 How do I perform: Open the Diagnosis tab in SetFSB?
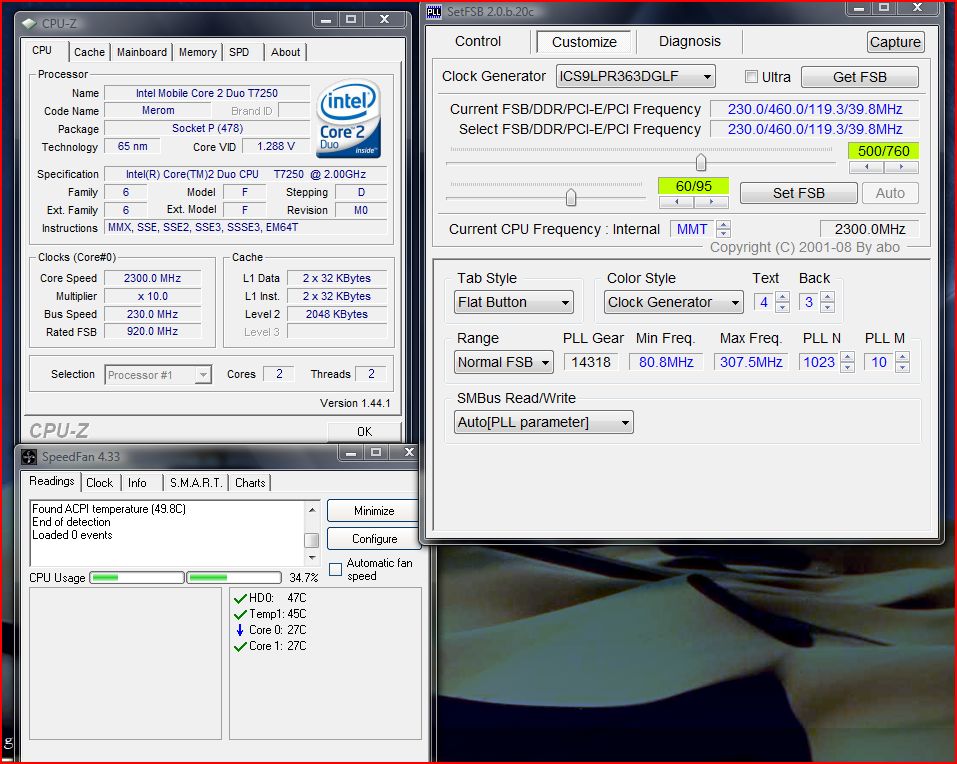(690, 41)
